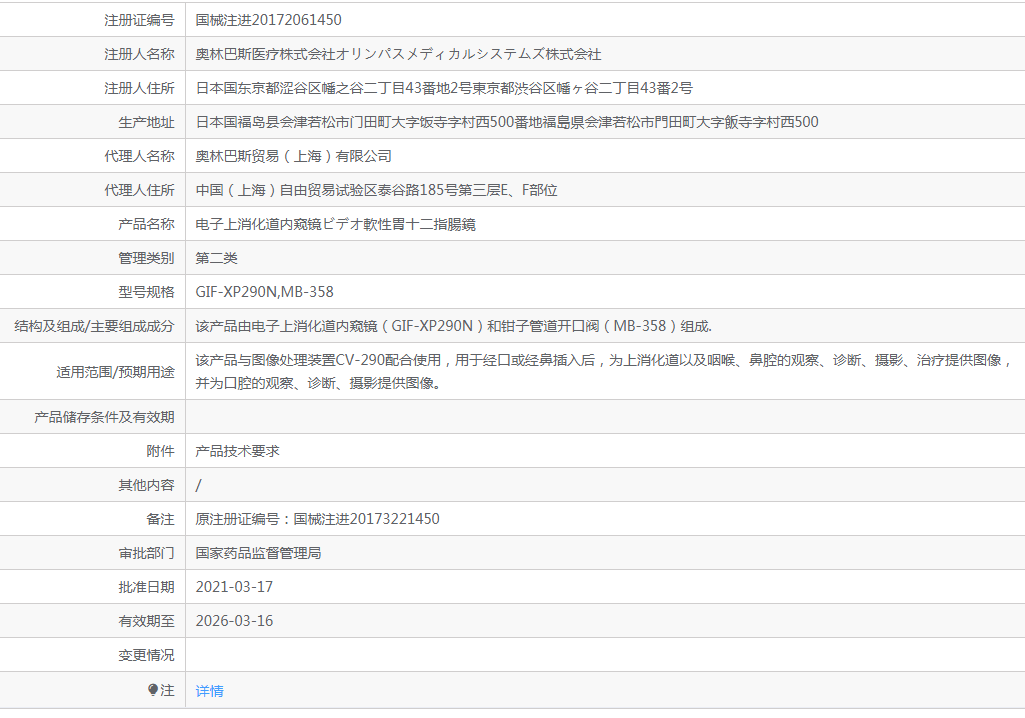Click the 注 label in the last row
The width and height of the screenshot is (1025, 718).
167,691
